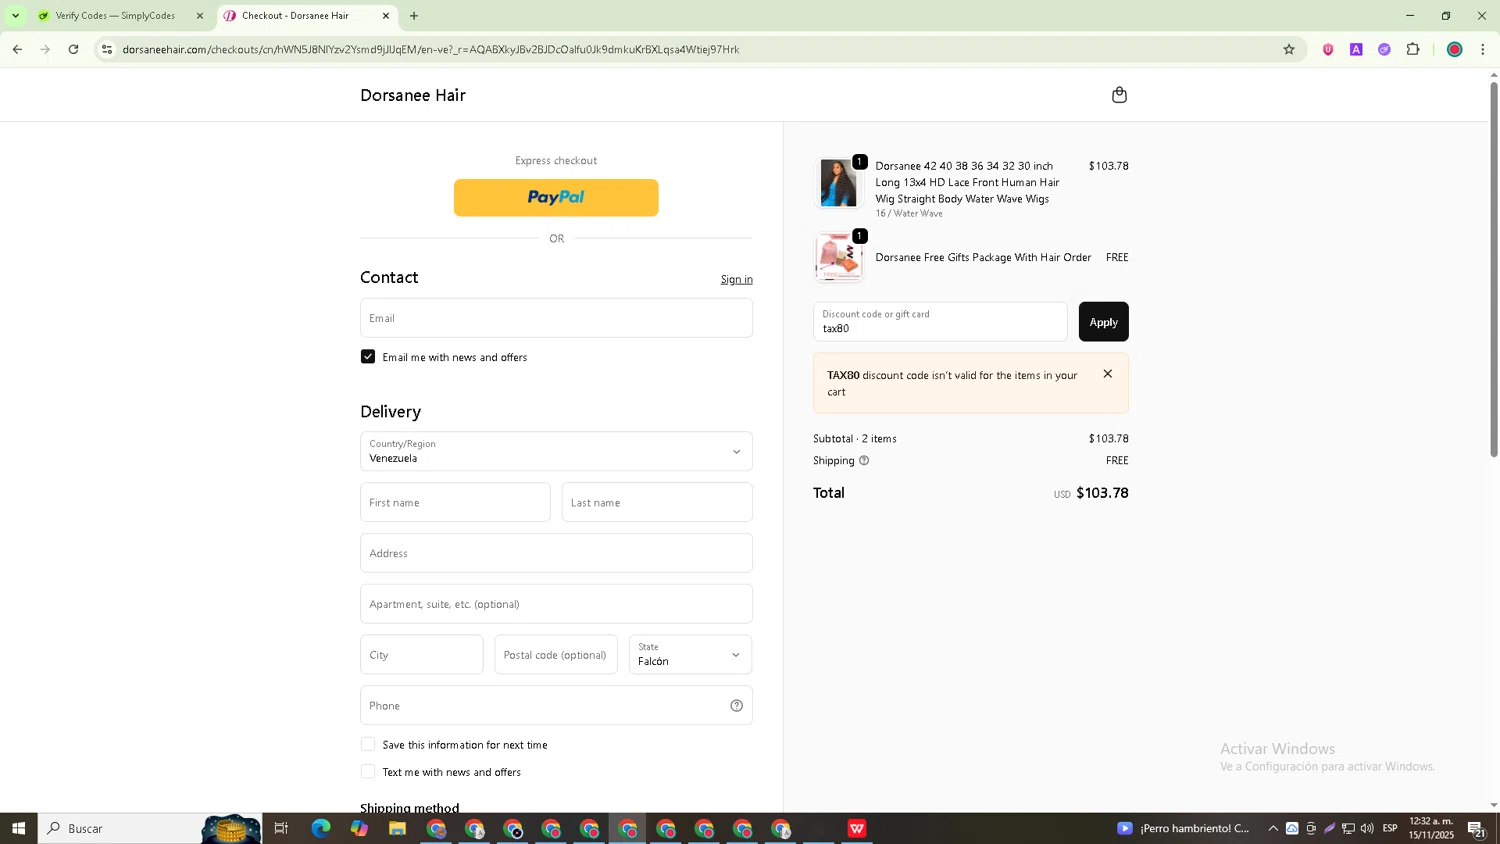
Task: Open the Windows Start menu
Action: (18, 828)
